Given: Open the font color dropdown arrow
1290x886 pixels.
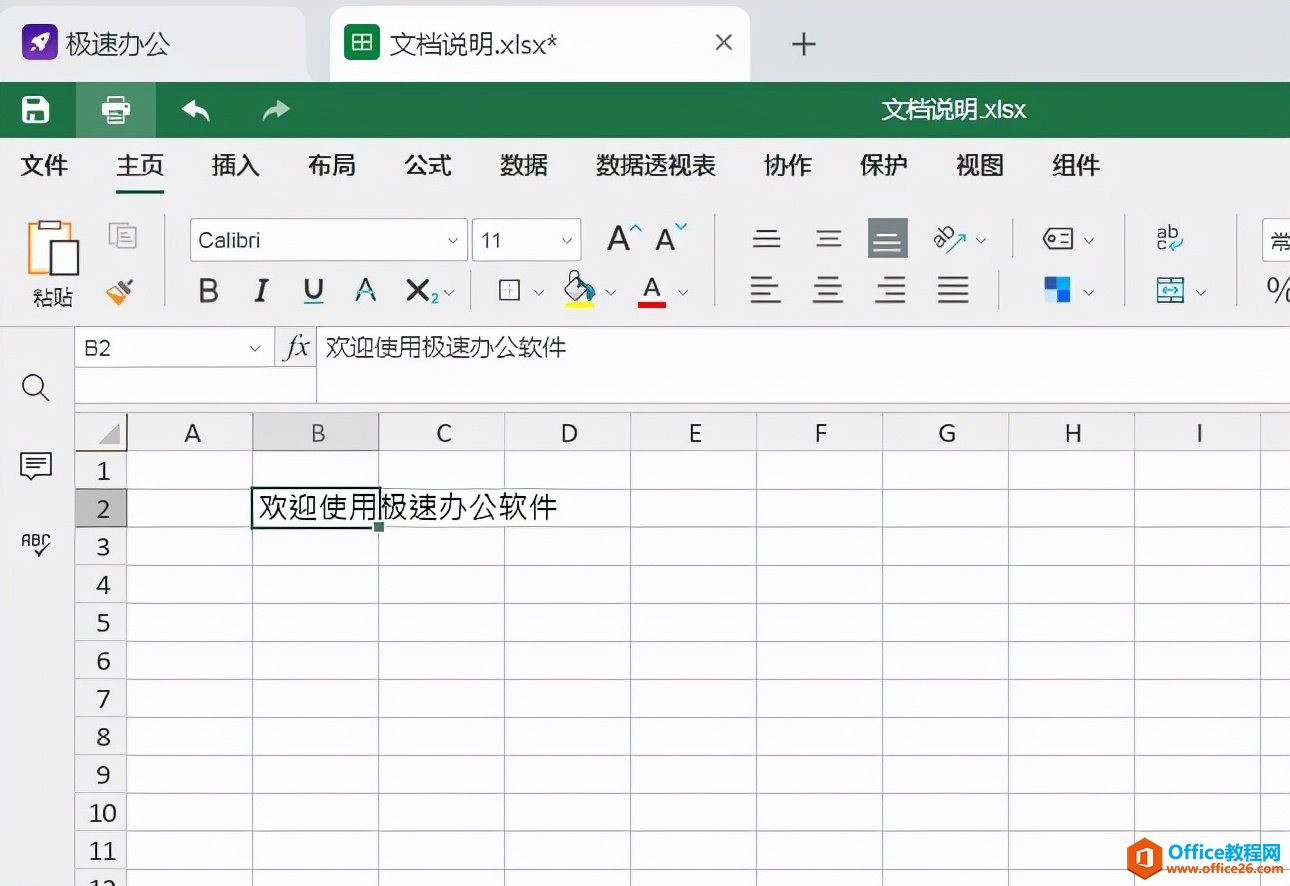Looking at the screenshot, I should [683, 293].
